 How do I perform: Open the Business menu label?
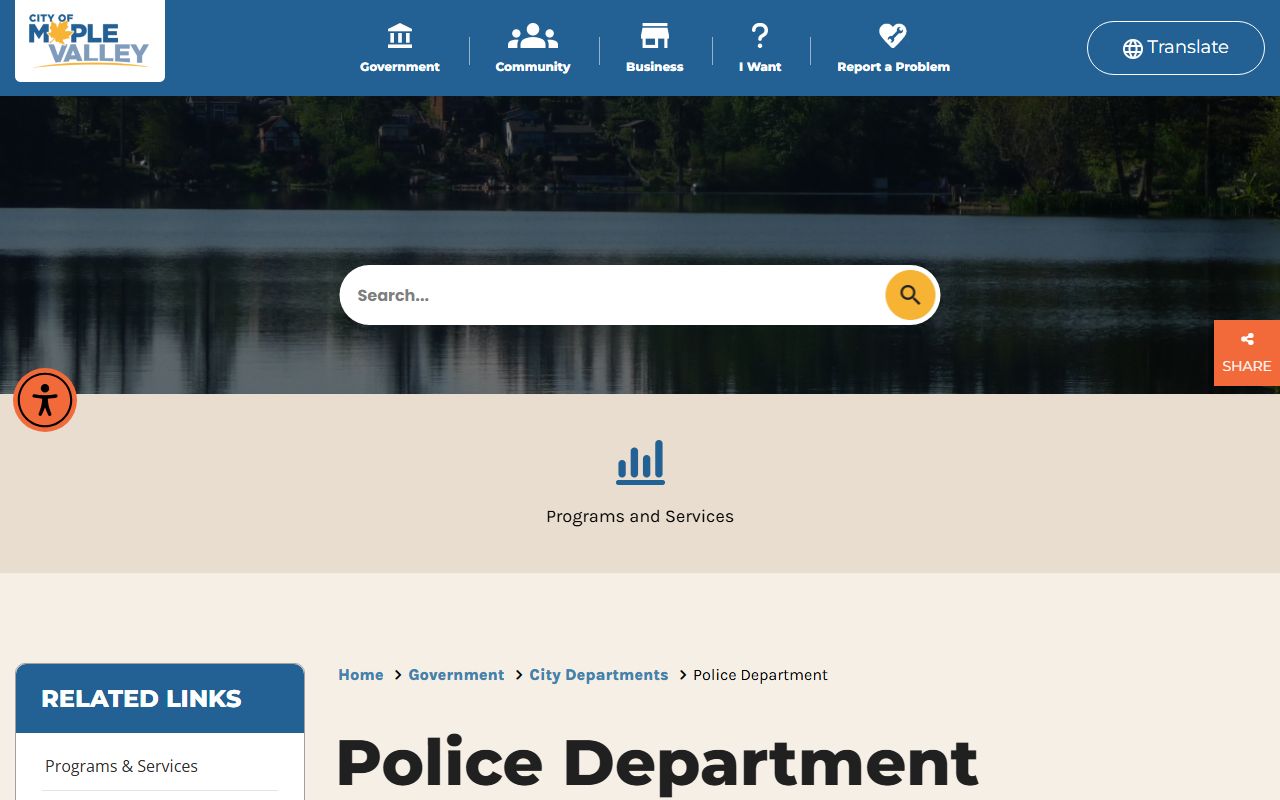point(655,67)
